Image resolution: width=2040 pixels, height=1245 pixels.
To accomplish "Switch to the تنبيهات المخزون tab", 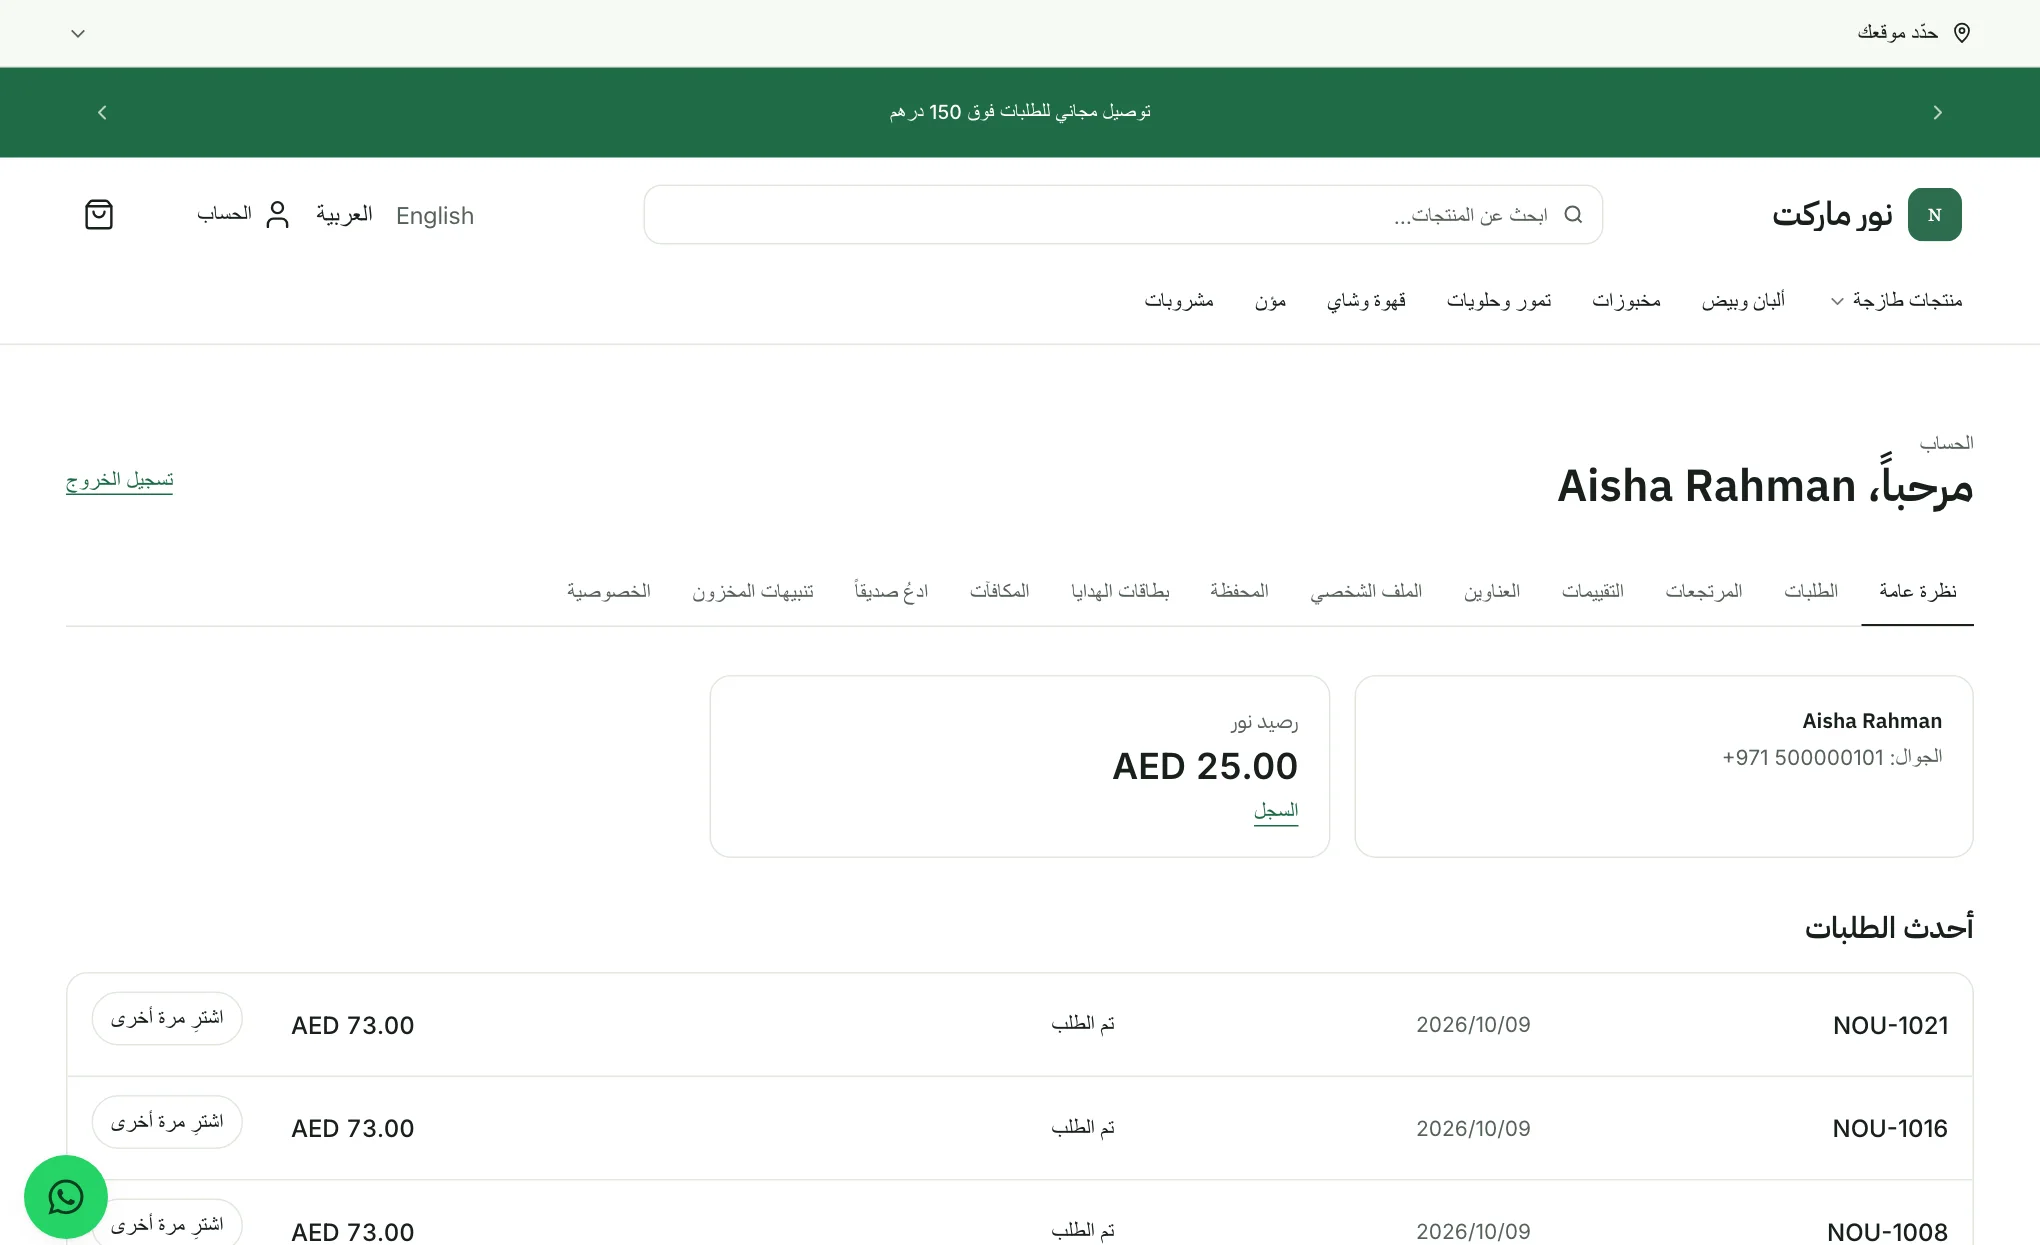I will pos(753,591).
